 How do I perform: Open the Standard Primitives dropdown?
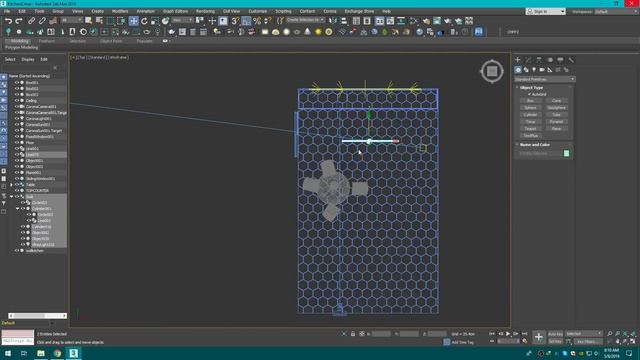pyautogui.click(x=544, y=79)
